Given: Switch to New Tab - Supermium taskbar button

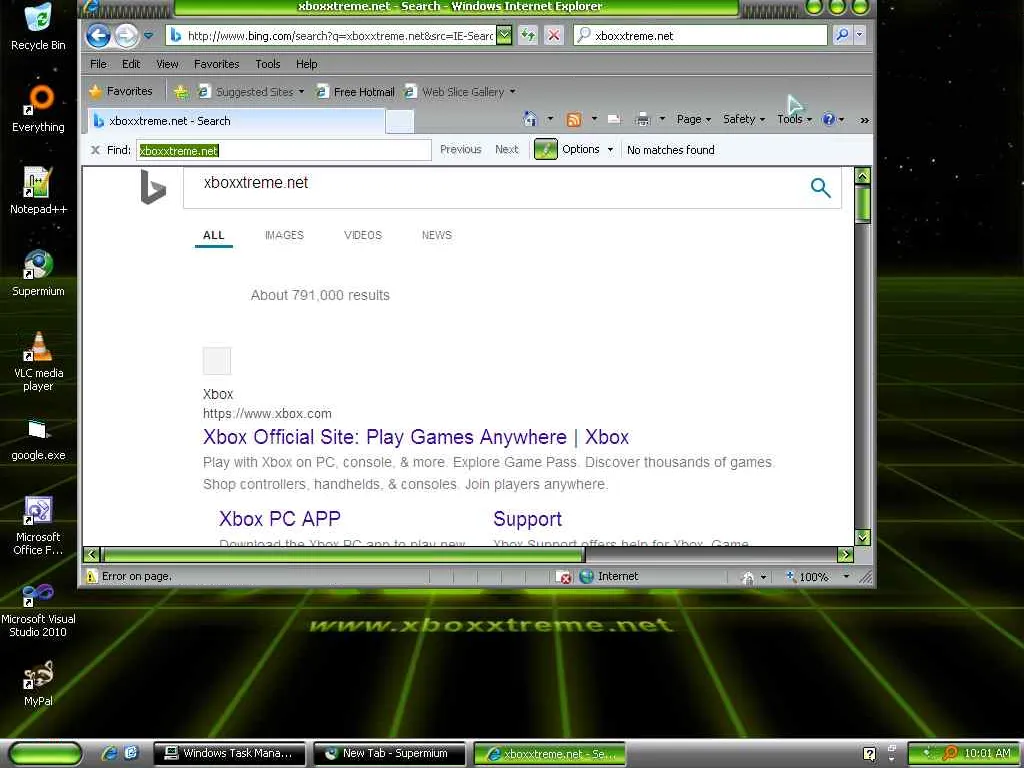Looking at the screenshot, I should coord(389,754).
